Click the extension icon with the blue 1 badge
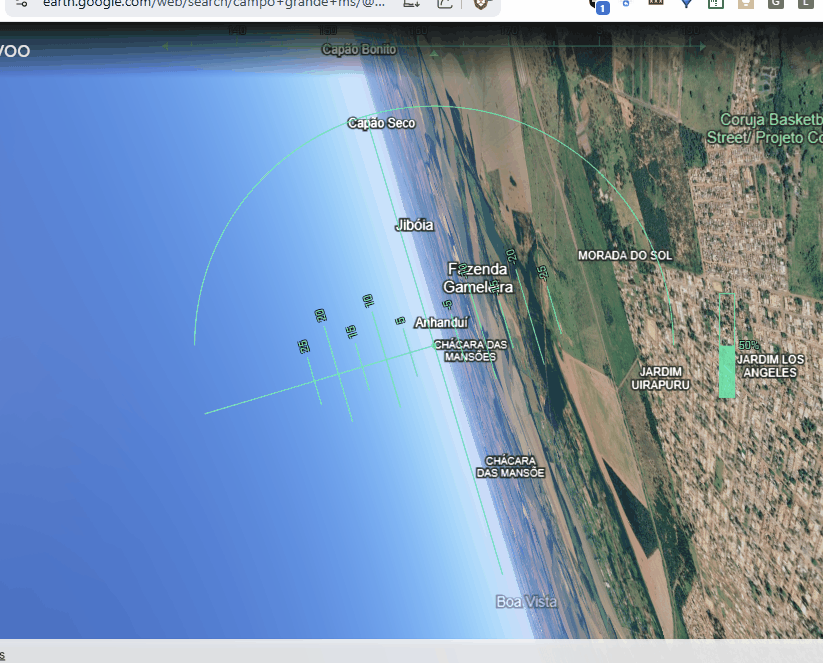 600,6
